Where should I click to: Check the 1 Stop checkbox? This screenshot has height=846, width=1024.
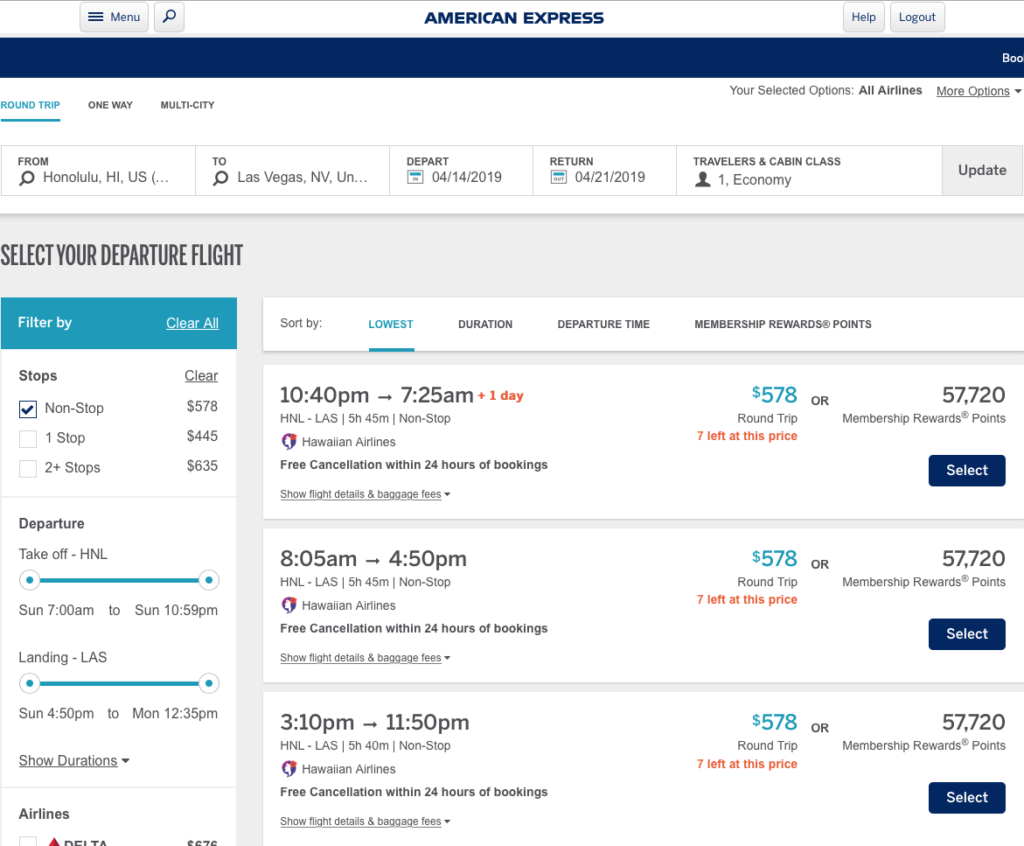tap(27, 439)
